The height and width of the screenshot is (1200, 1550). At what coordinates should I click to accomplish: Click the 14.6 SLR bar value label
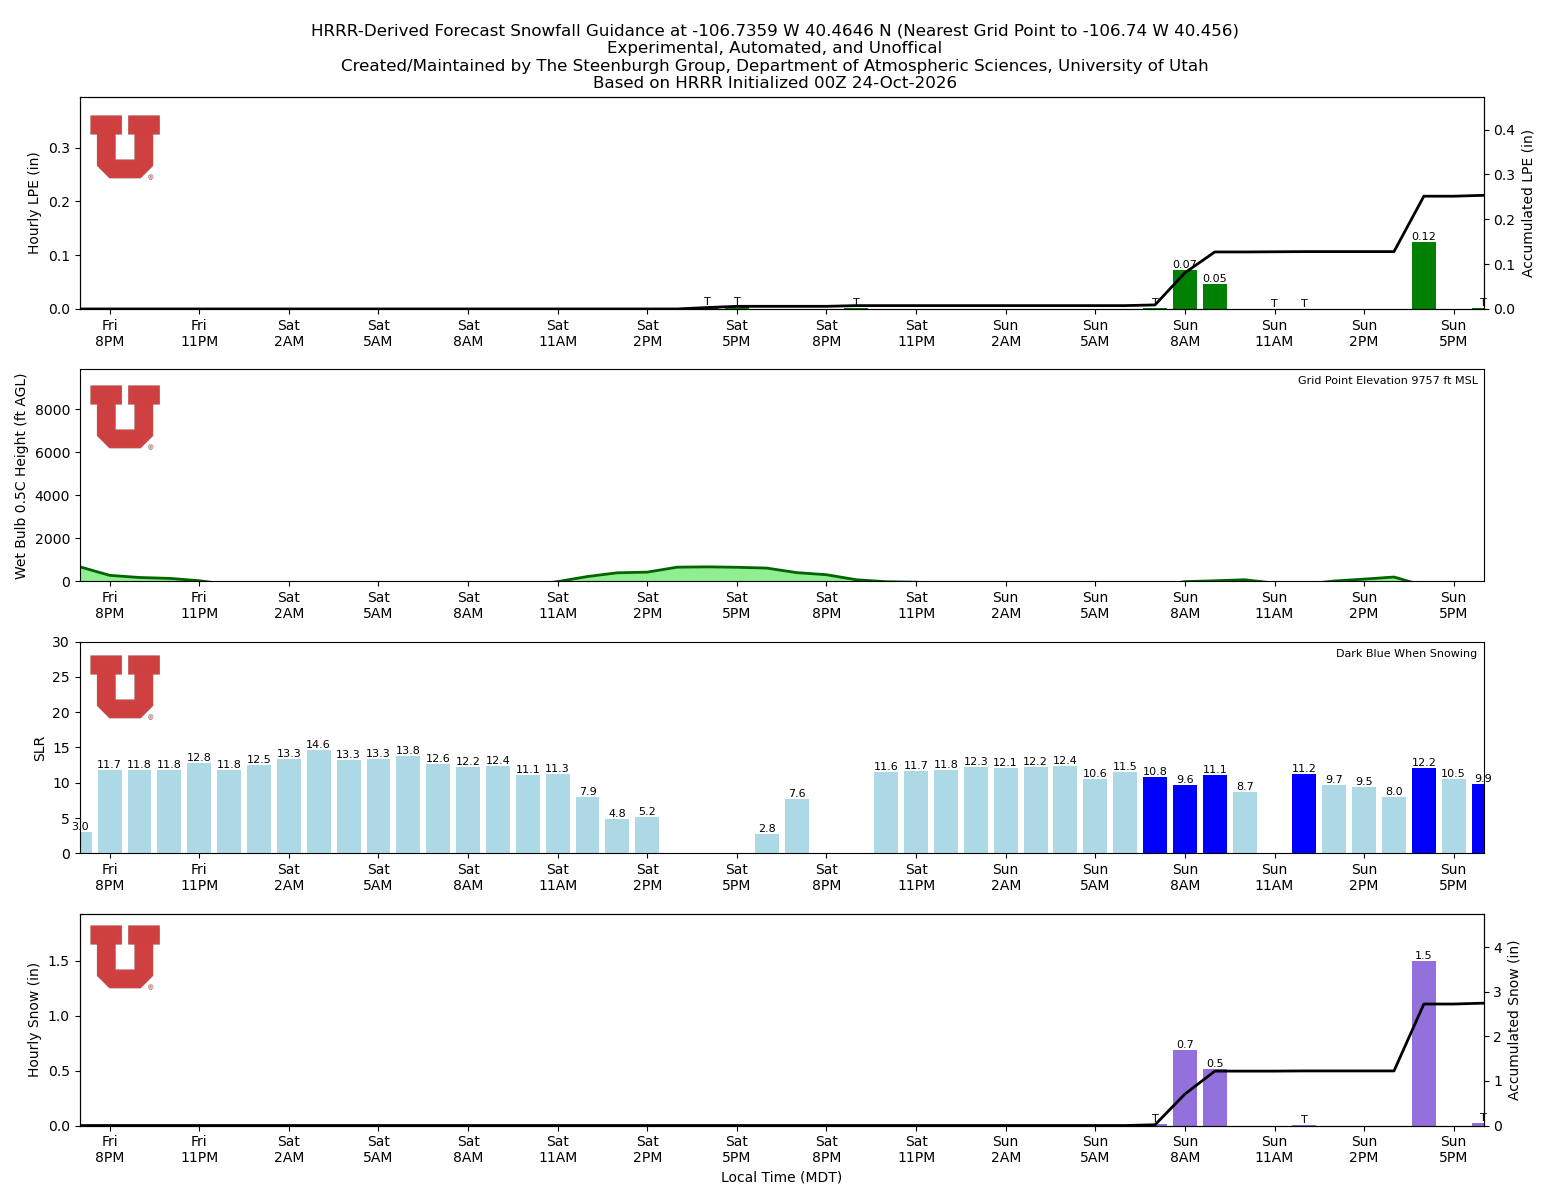(x=318, y=745)
